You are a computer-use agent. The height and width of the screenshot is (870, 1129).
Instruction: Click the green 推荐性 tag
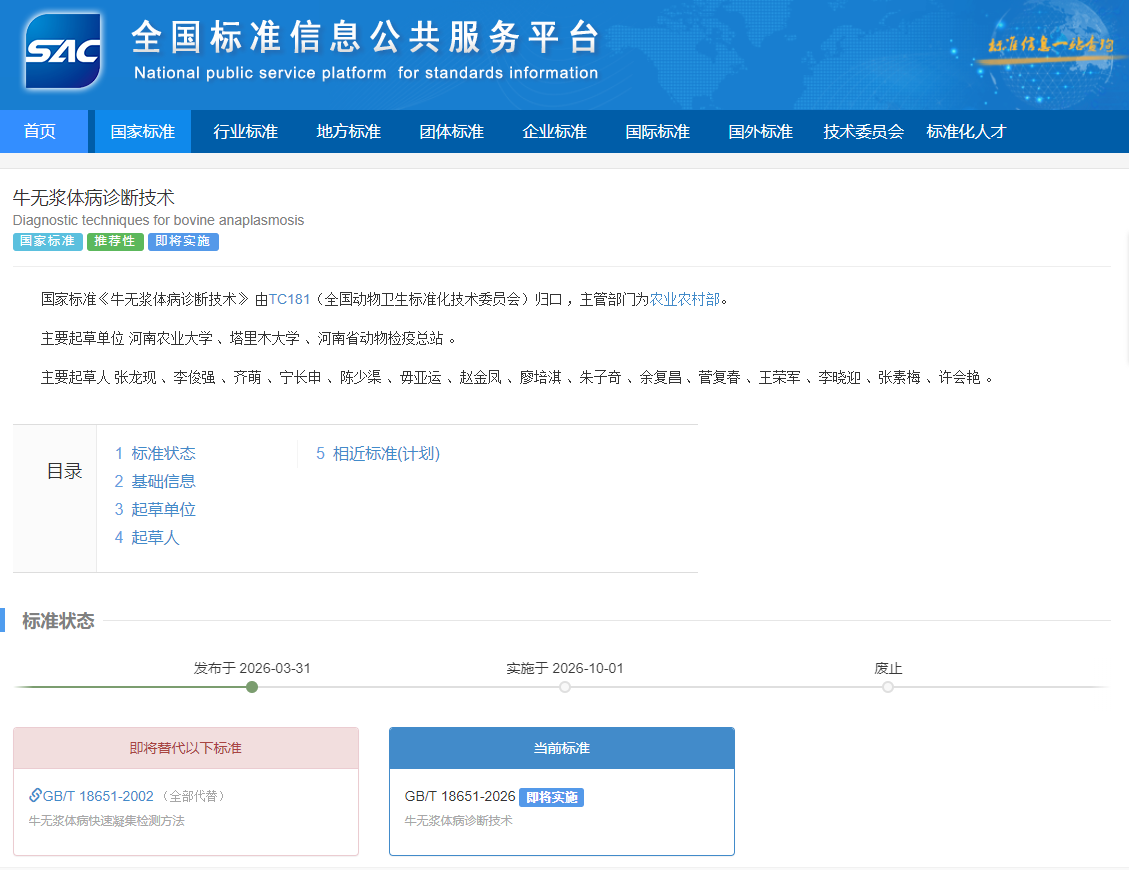(x=115, y=242)
